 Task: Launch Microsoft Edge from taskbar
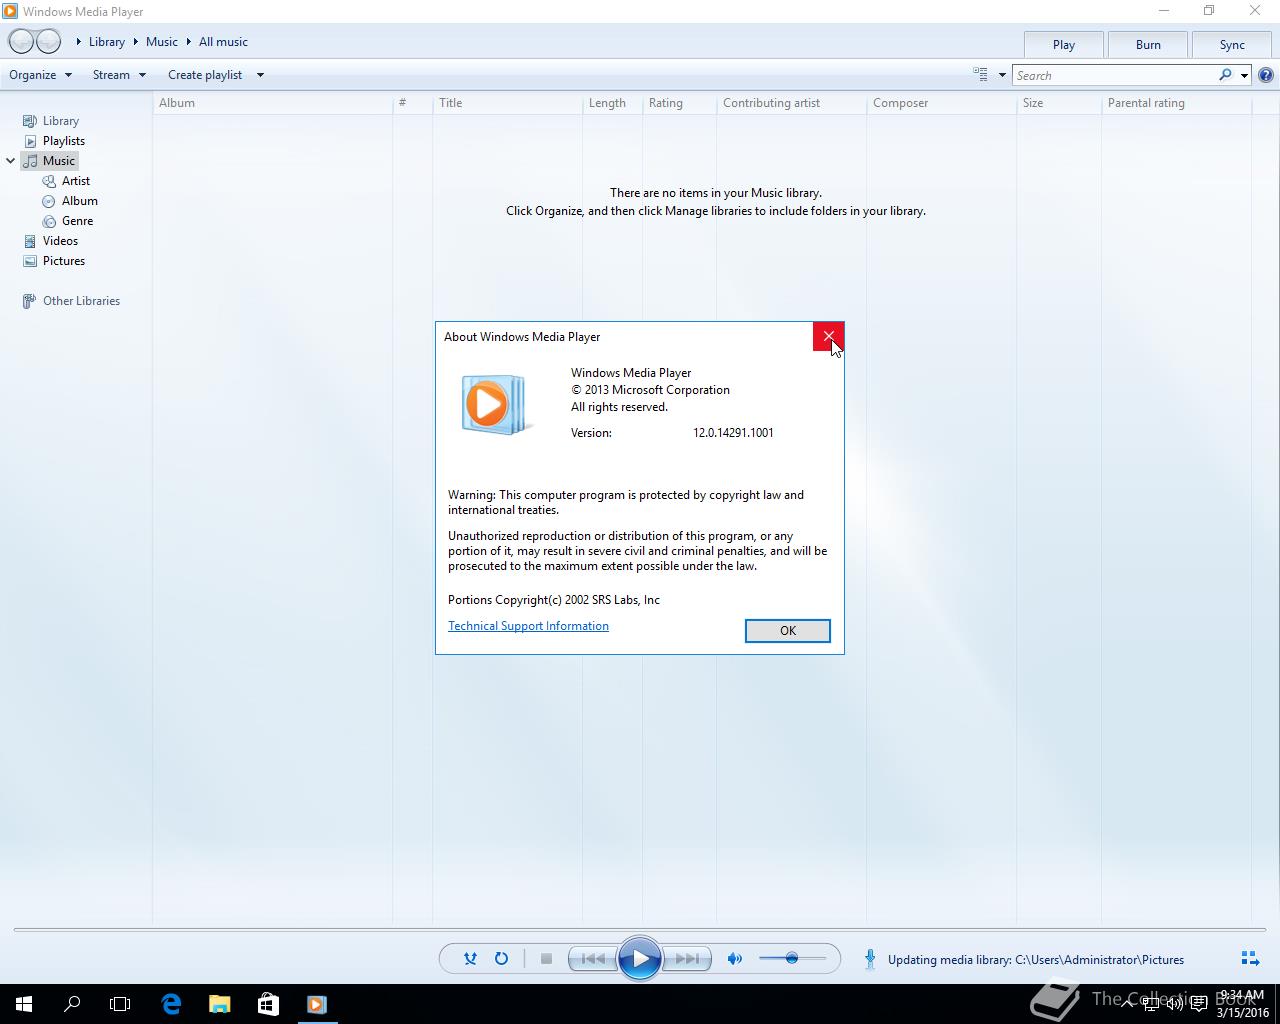click(x=171, y=1004)
